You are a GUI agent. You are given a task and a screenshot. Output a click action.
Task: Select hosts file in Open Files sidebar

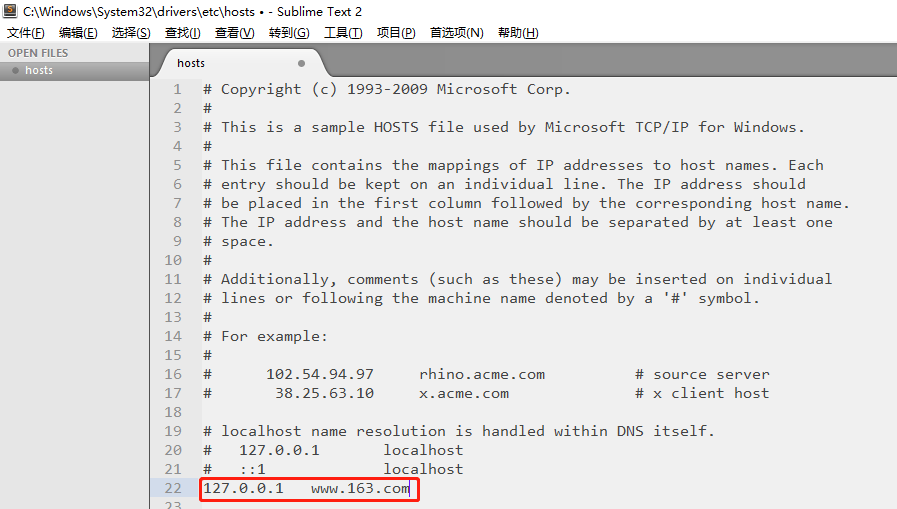pos(39,71)
